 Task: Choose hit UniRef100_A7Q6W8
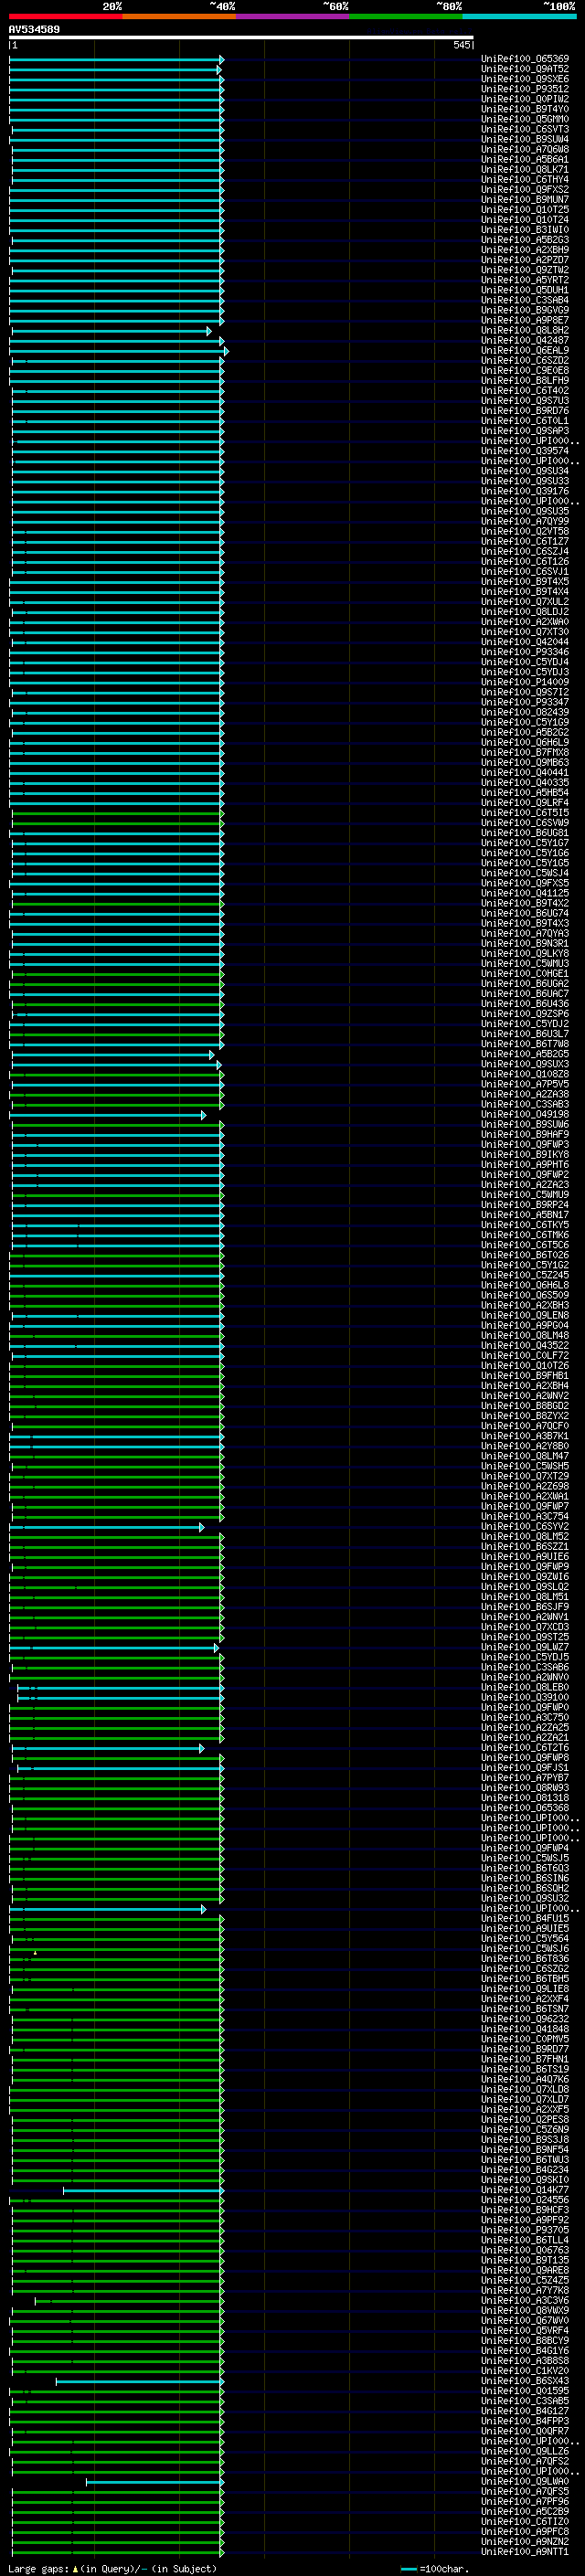[525, 149]
